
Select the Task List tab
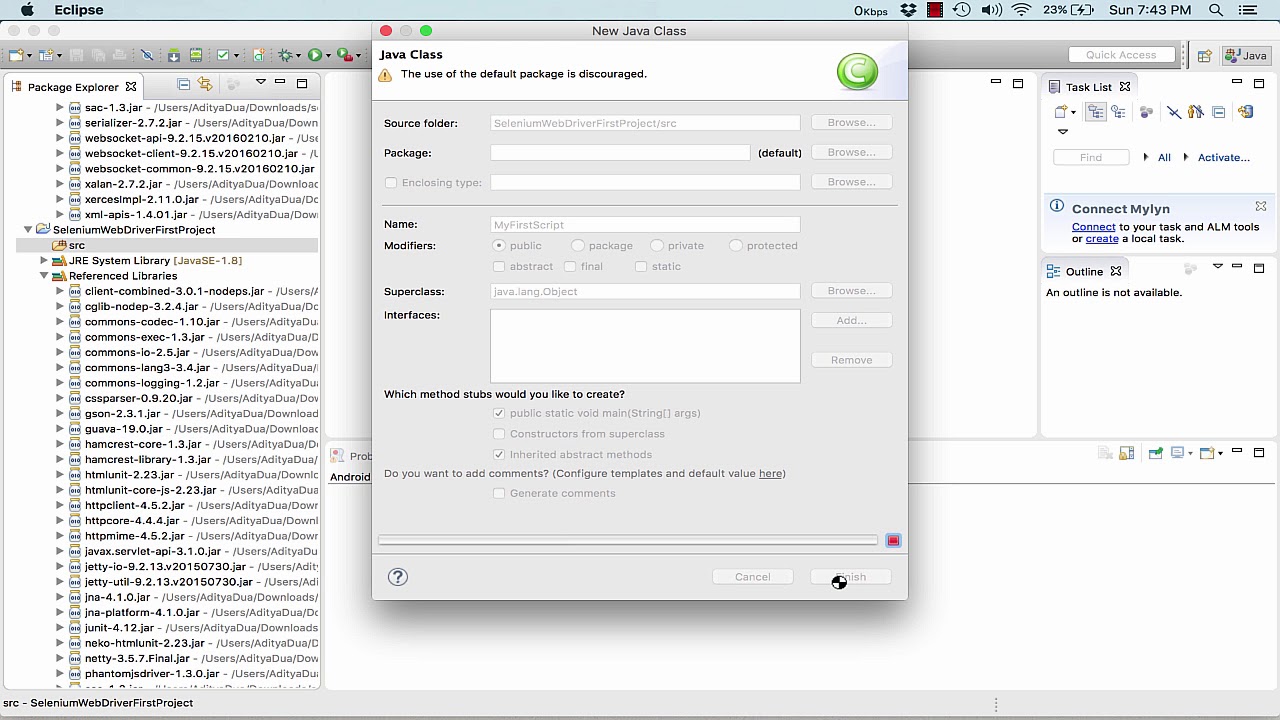pyautogui.click(x=1088, y=87)
